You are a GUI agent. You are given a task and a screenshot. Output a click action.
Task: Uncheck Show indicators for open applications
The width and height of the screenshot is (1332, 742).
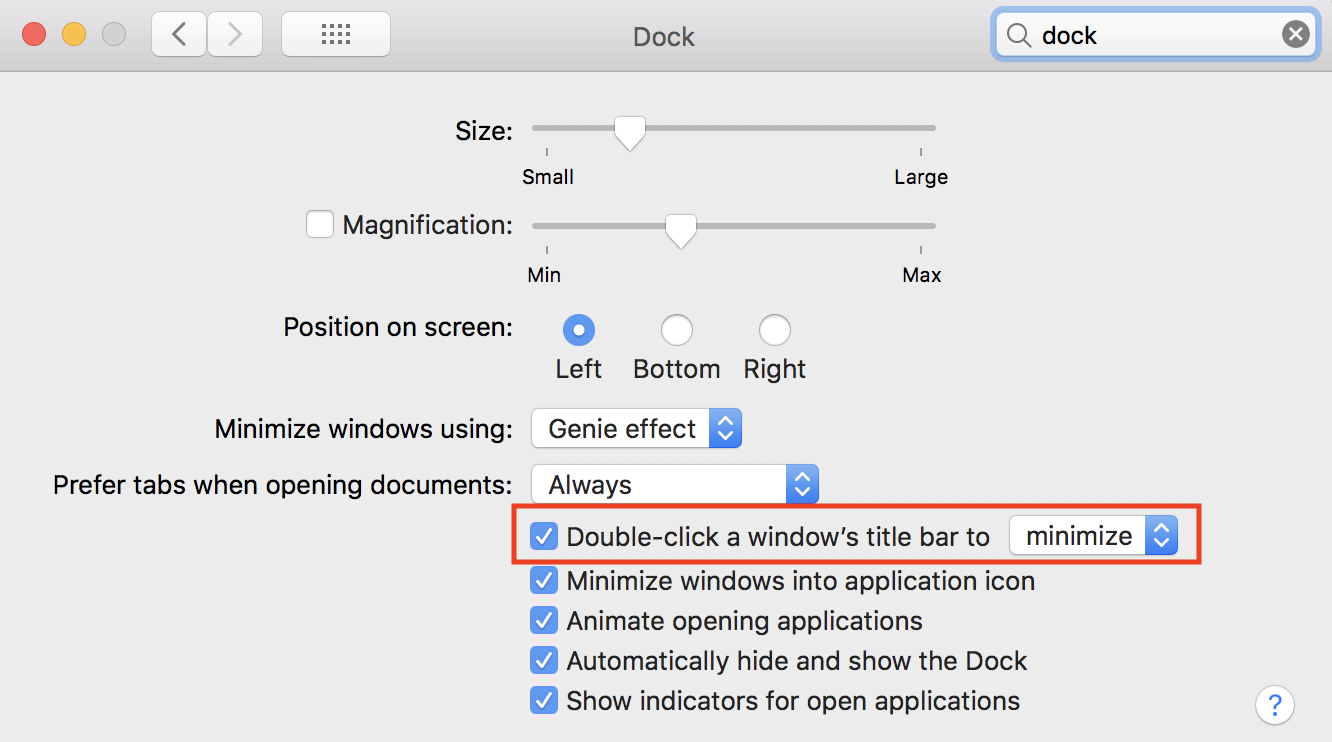tap(544, 701)
